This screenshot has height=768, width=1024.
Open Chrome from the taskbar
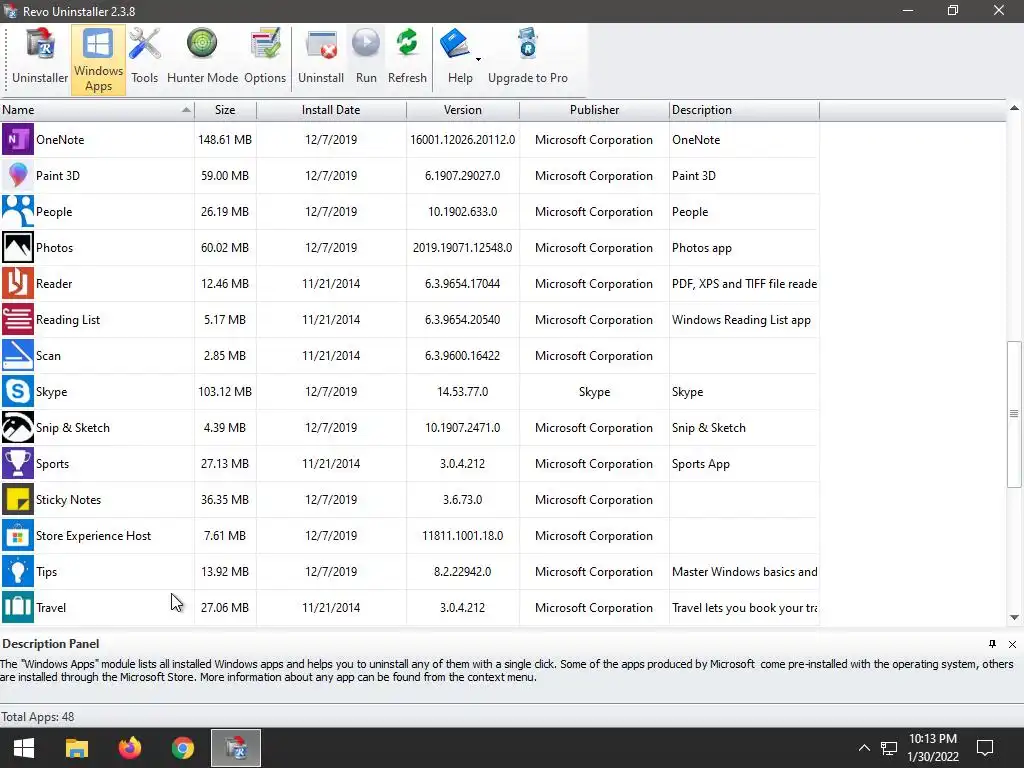click(x=183, y=748)
